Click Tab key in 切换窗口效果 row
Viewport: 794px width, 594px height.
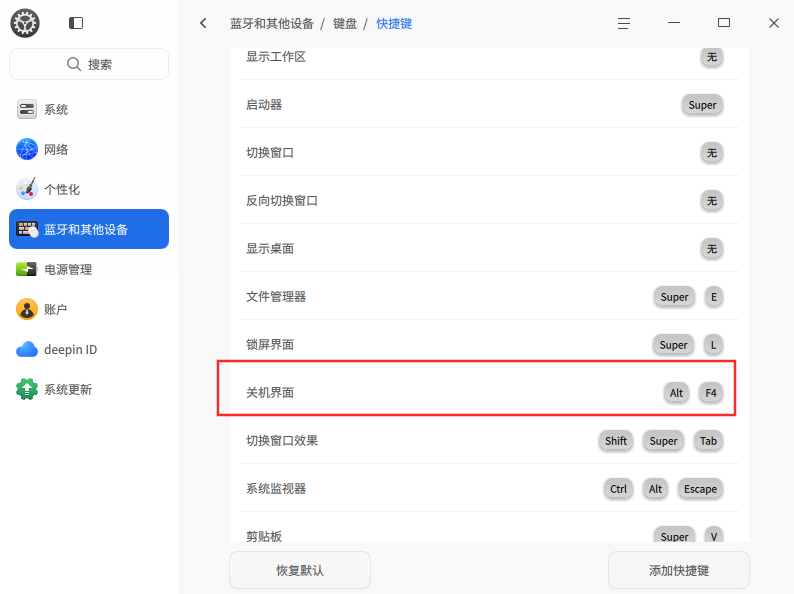708,441
